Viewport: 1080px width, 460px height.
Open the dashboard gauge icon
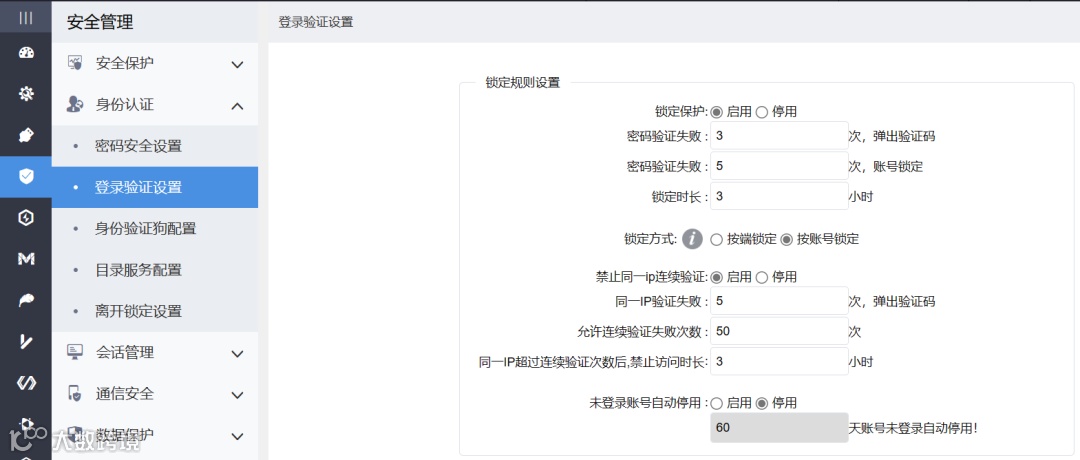tap(25, 54)
